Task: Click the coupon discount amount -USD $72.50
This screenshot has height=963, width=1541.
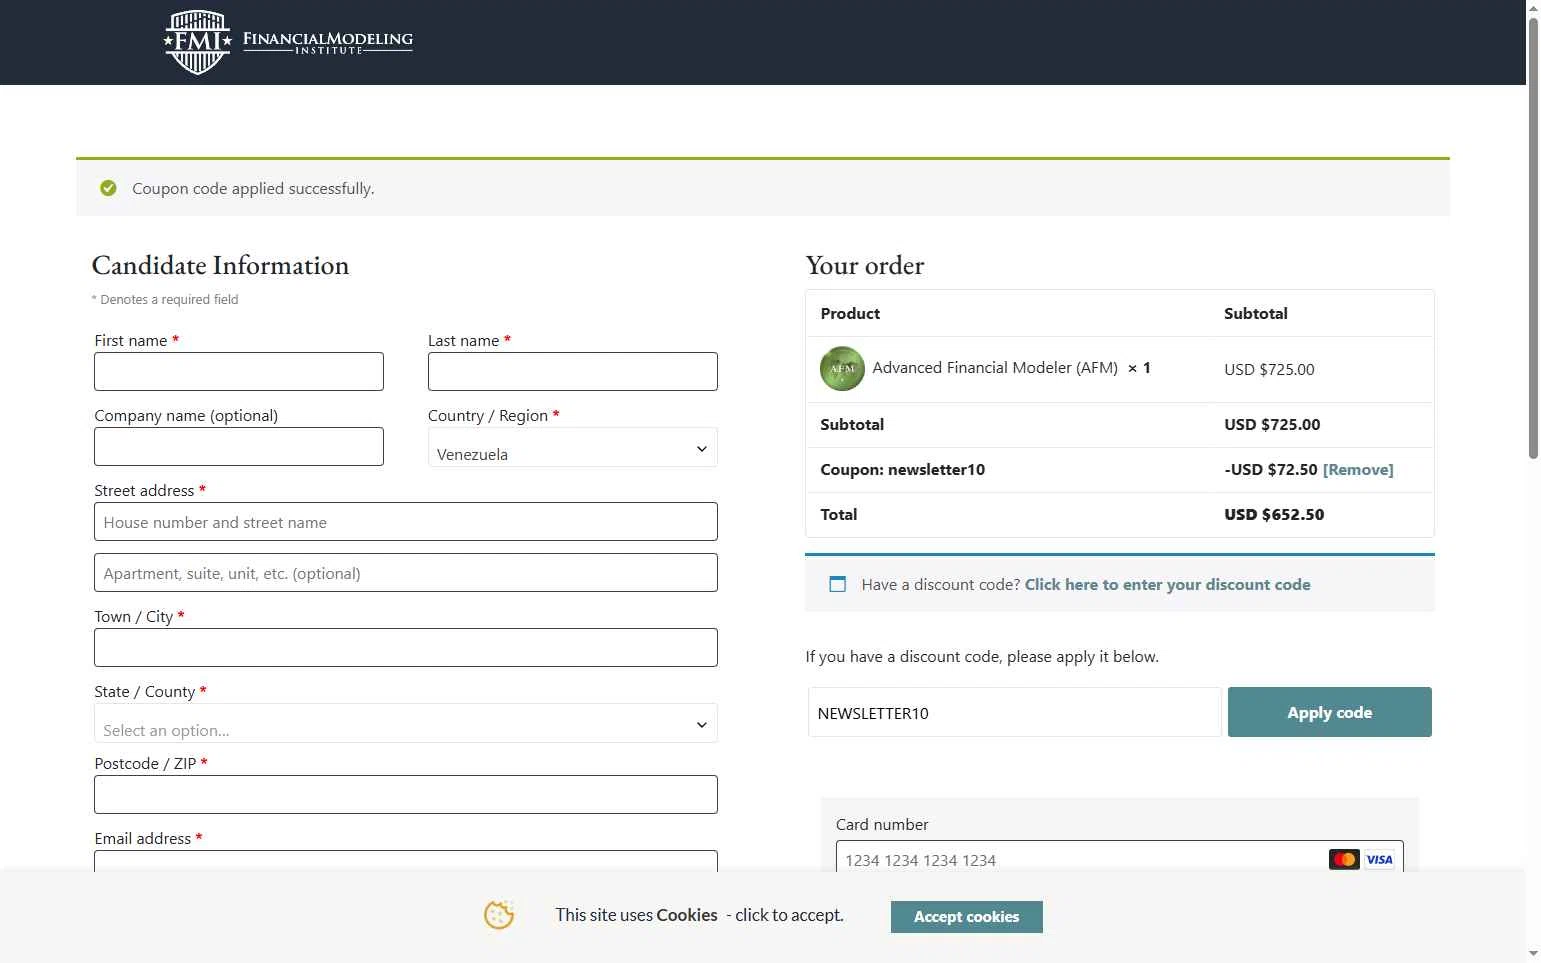Action: (1270, 470)
